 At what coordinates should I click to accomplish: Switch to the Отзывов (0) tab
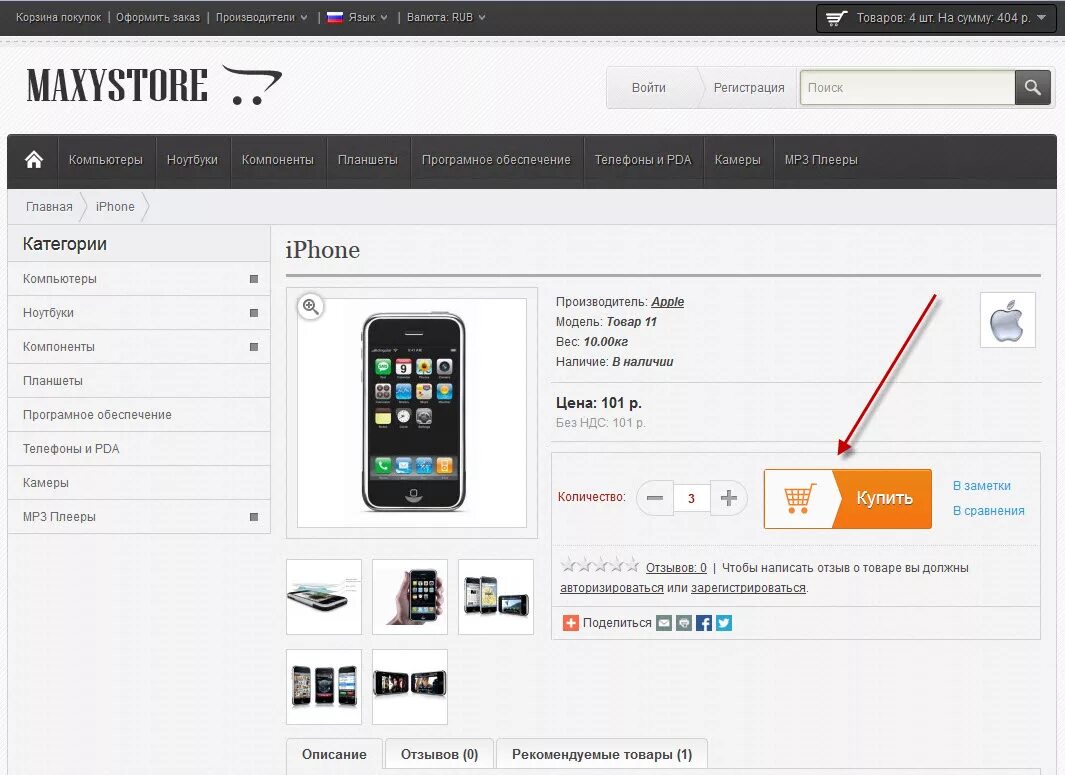pyautogui.click(x=439, y=755)
